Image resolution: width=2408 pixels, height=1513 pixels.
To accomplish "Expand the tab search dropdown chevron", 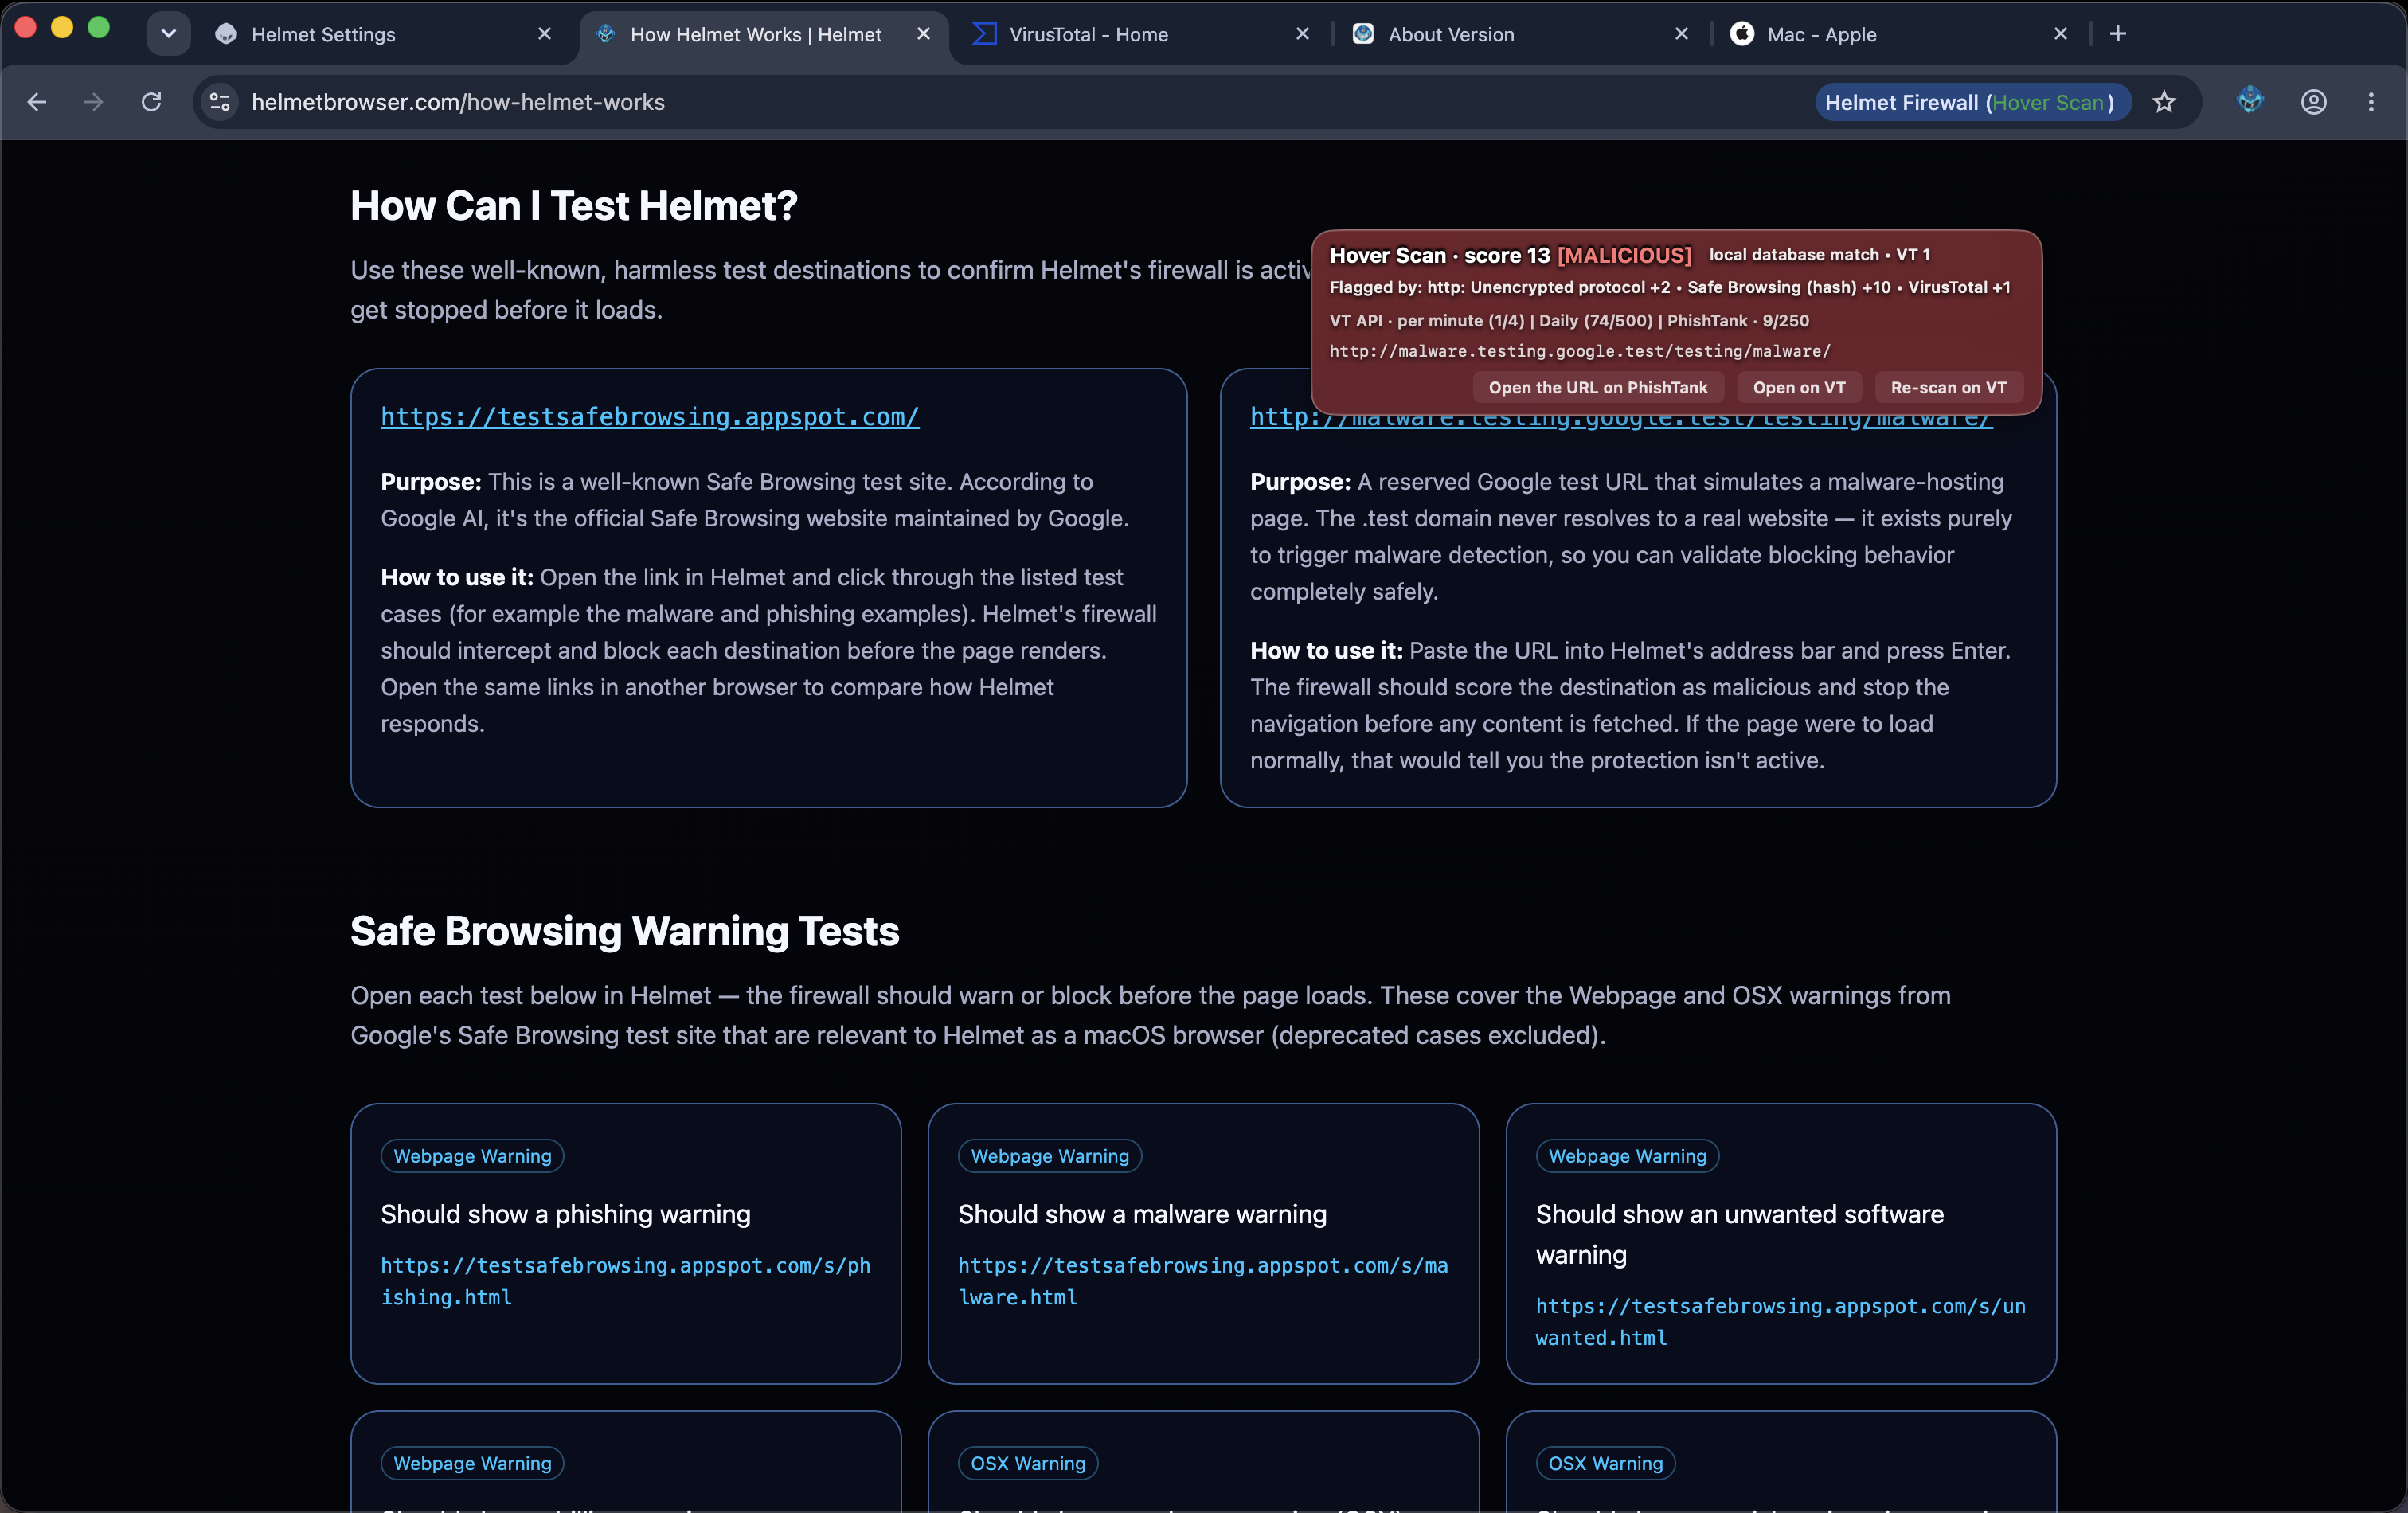I will point(168,34).
